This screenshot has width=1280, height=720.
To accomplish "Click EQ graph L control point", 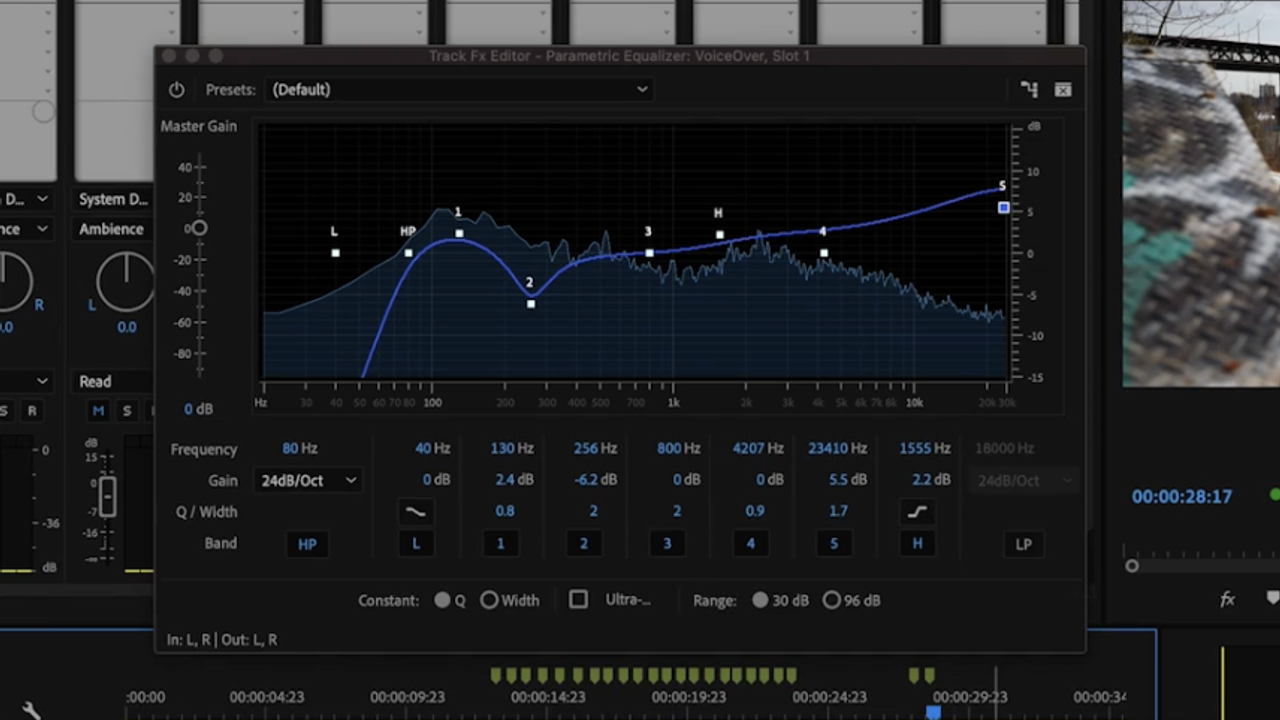I will 335,253.
